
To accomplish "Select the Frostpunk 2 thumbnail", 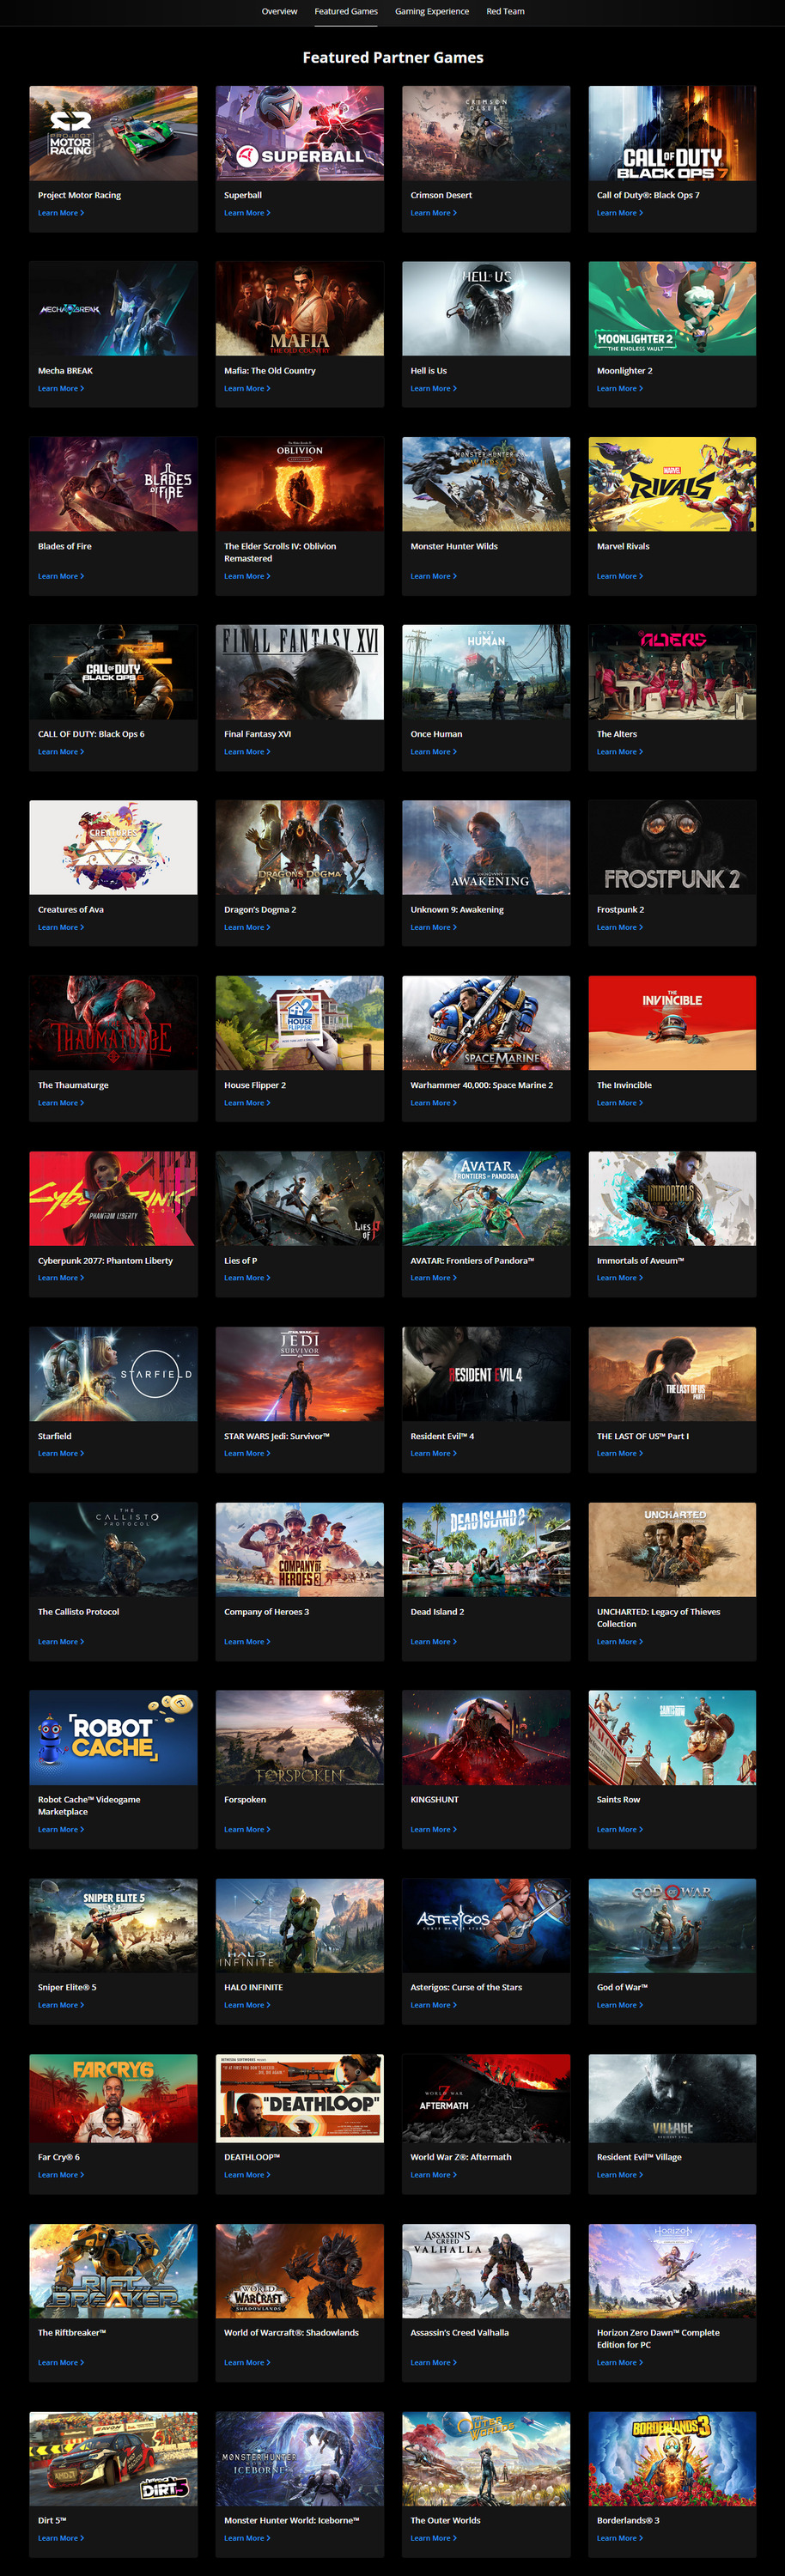I will (x=672, y=848).
